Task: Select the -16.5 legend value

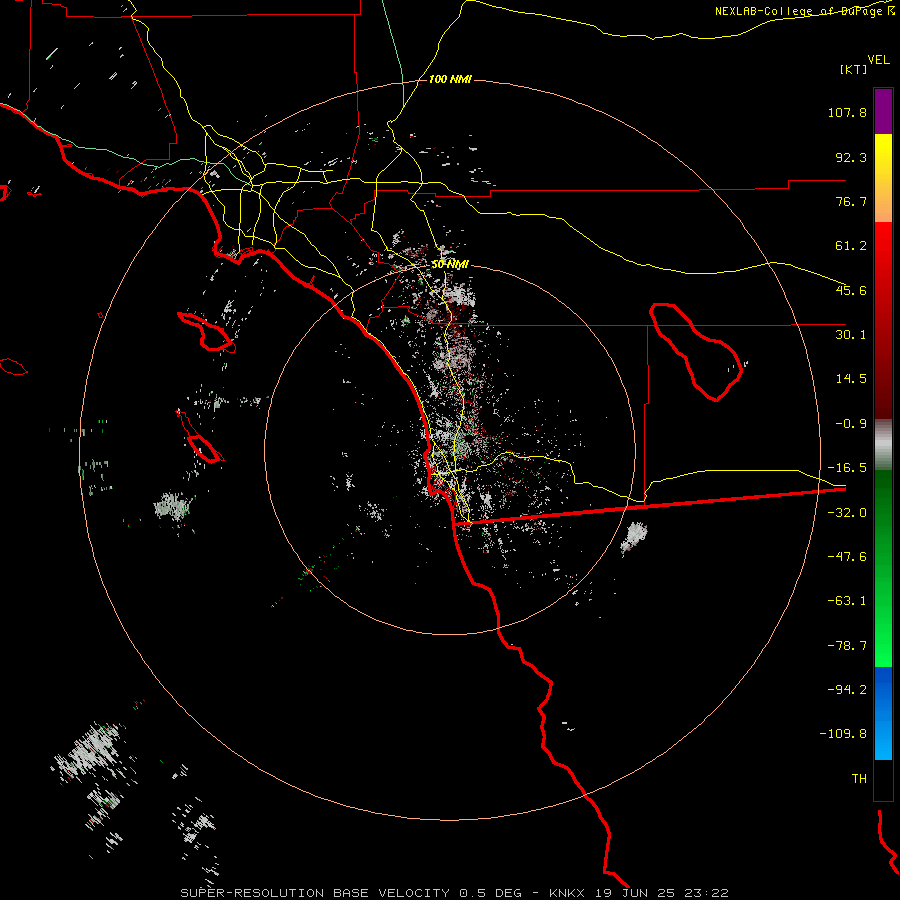Action: coord(847,468)
